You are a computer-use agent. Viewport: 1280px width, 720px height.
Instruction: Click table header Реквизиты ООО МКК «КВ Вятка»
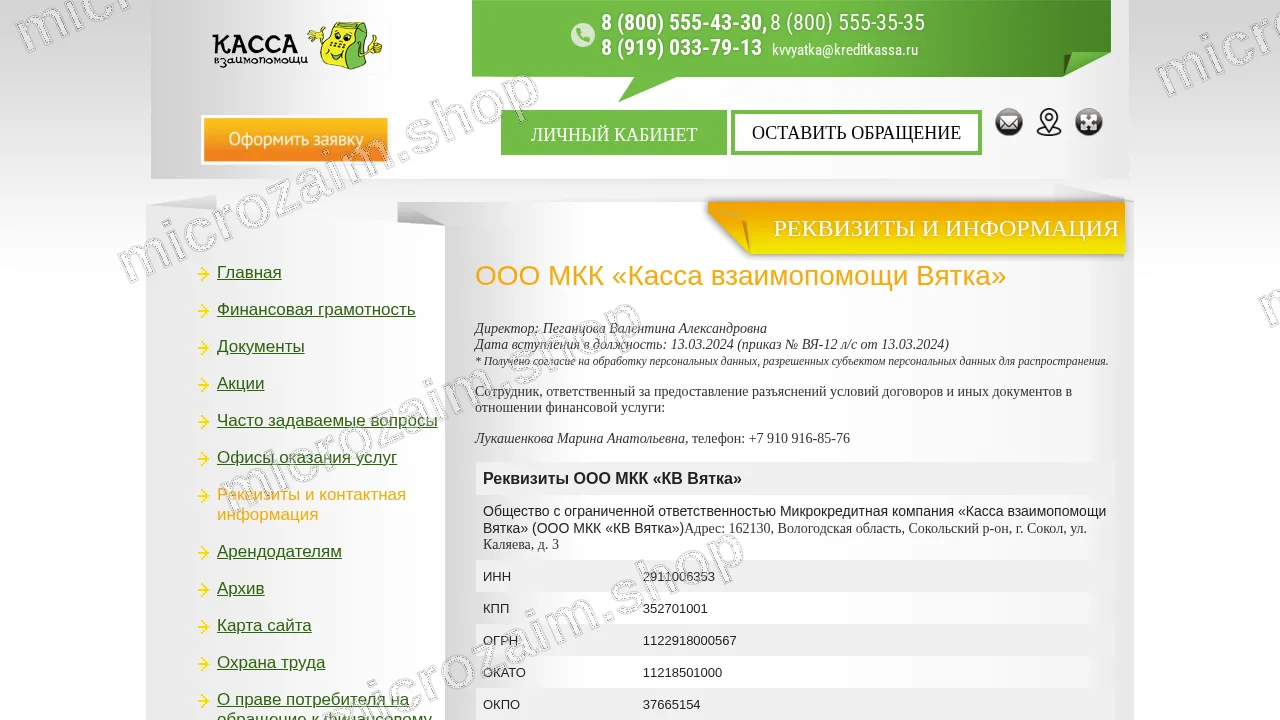tap(612, 479)
